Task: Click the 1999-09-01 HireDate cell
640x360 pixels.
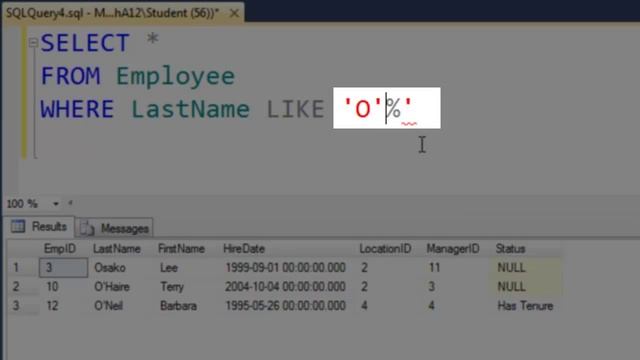Action: pyautogui.click(x=287, y=268)
